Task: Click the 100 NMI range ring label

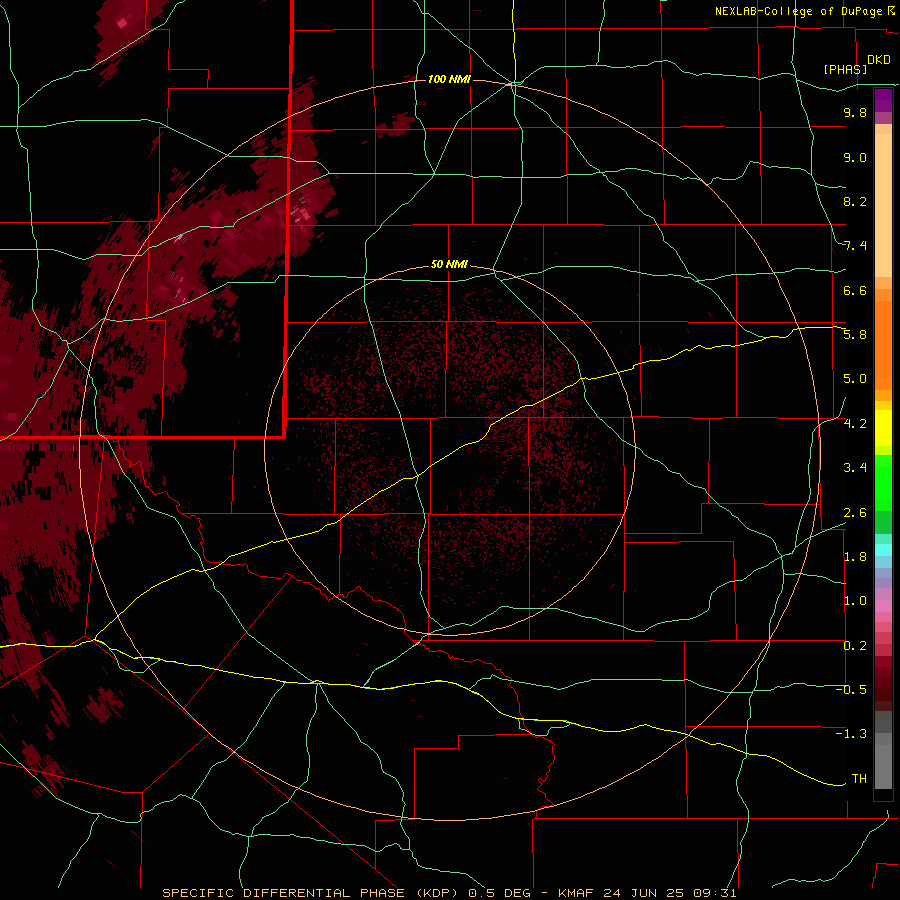Action: point(449,79)
